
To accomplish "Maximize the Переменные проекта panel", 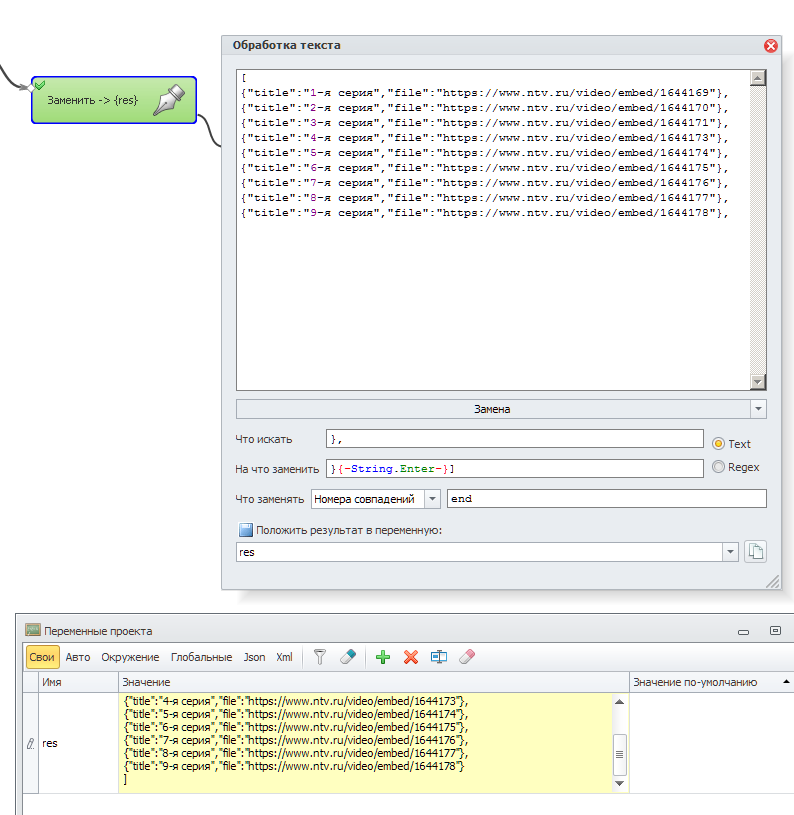I will coord(775,630).
